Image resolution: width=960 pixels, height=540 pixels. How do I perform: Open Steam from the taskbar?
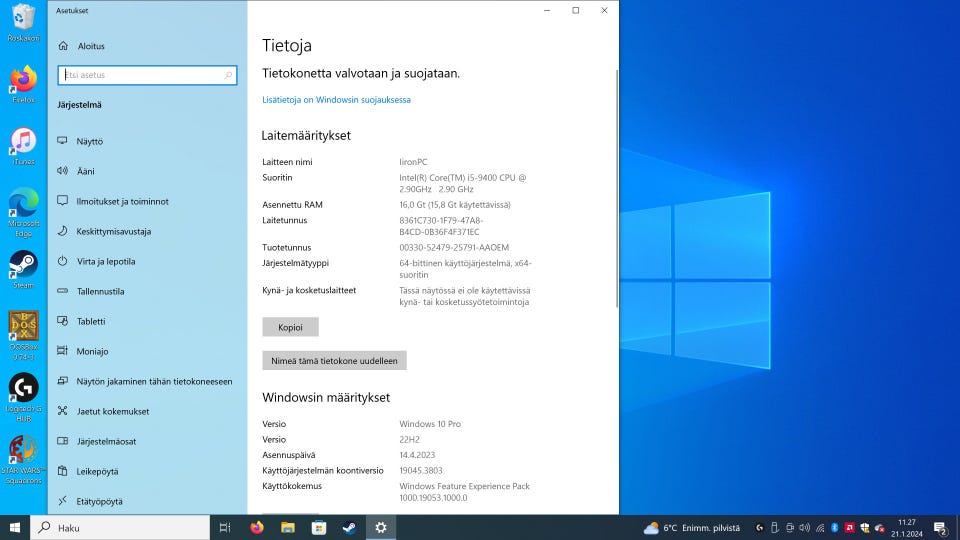[349, 527]
